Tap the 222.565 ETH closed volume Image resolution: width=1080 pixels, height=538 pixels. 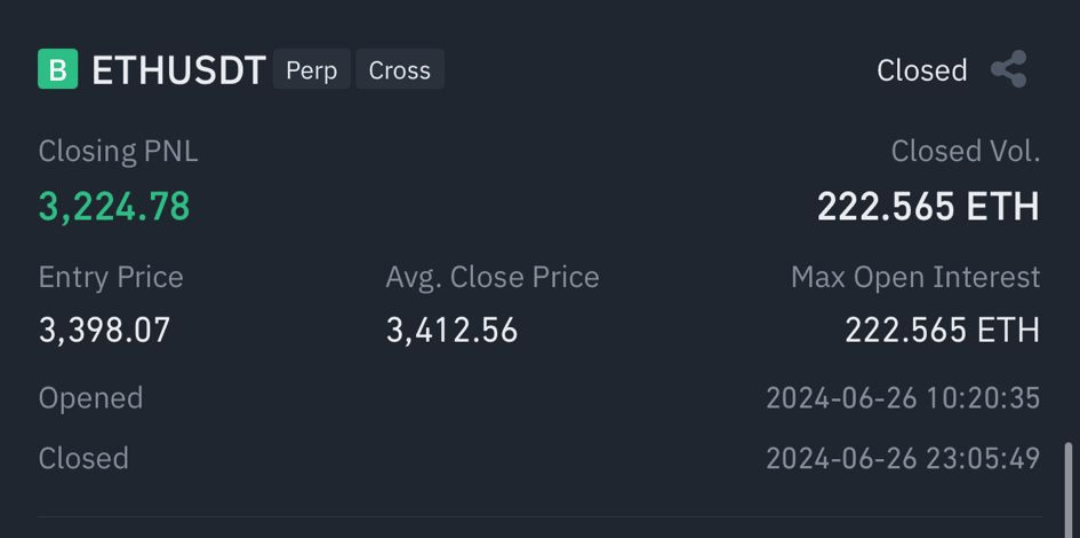(928, 206)
